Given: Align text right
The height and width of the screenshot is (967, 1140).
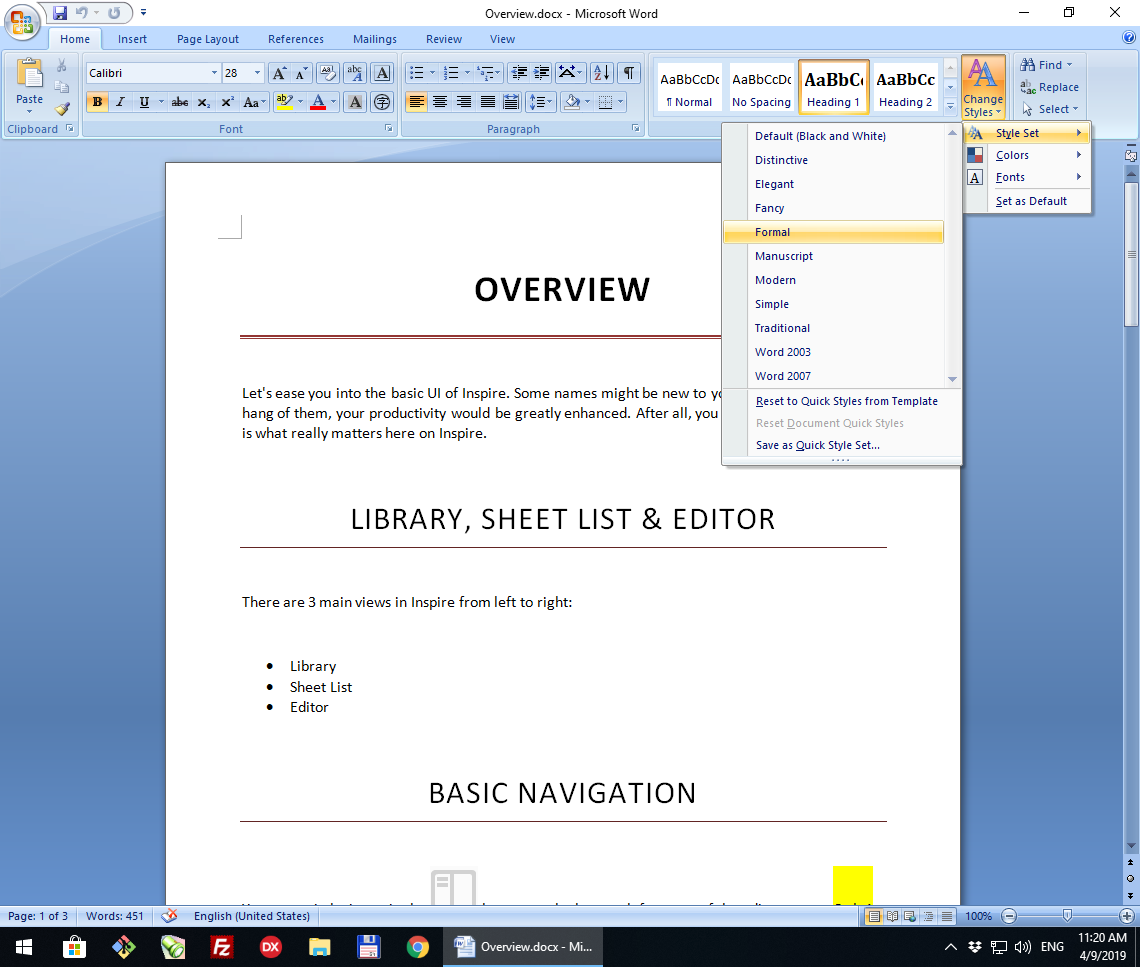Looking at the screenshot, I should pos(464,103).
